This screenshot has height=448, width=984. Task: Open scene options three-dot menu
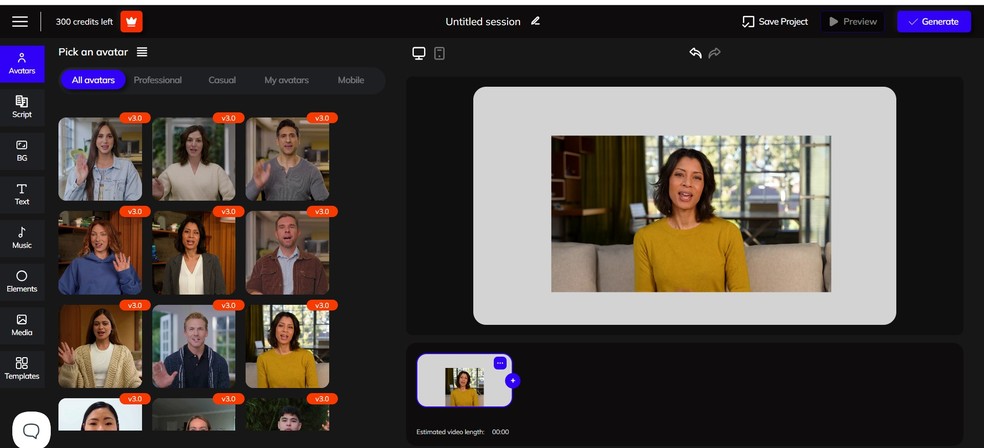coord(500,362)
